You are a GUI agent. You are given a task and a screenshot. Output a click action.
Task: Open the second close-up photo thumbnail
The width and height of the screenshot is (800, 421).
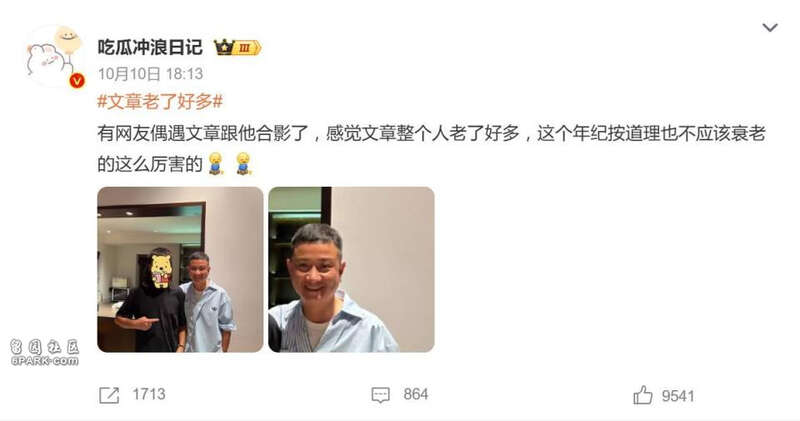pos(351,269)
